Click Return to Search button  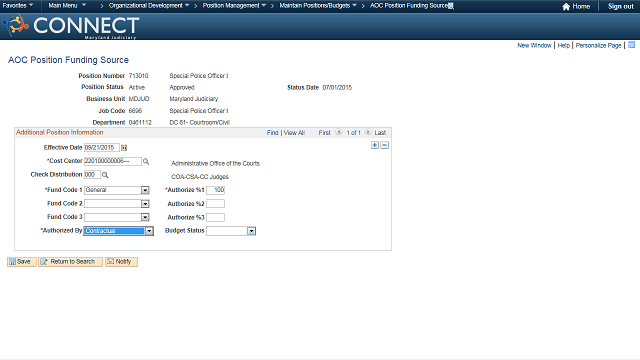(70, 262)
